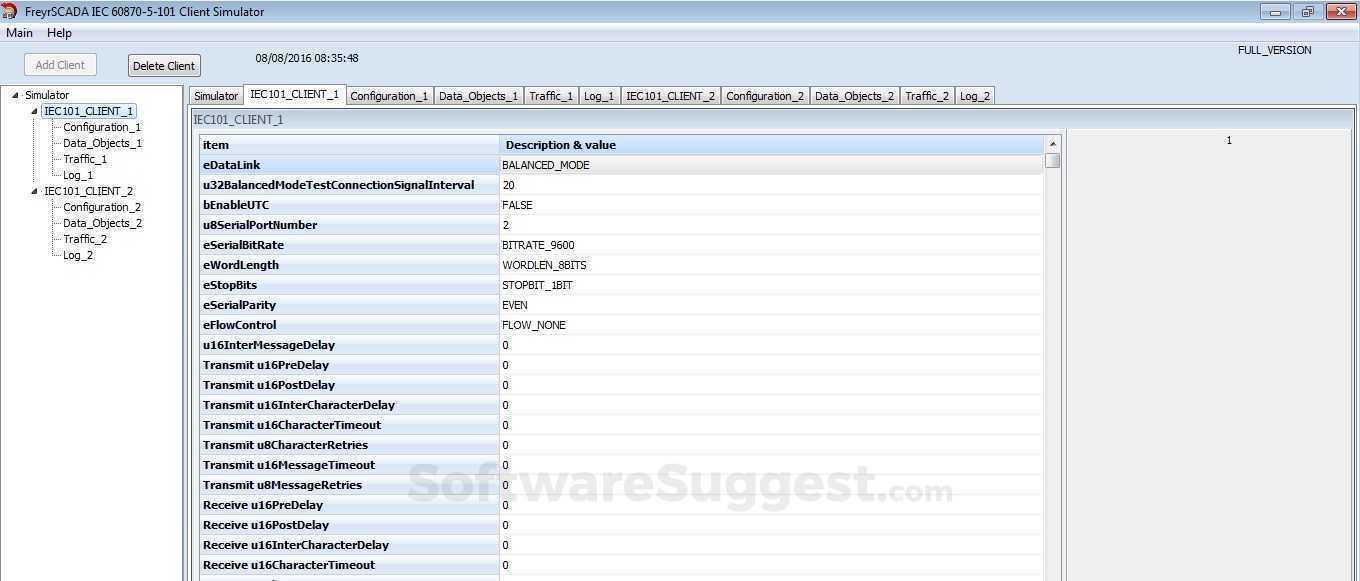Select the IEC101_CLIENT_2 tab
1360x581 pixels.
click(670, 96)
